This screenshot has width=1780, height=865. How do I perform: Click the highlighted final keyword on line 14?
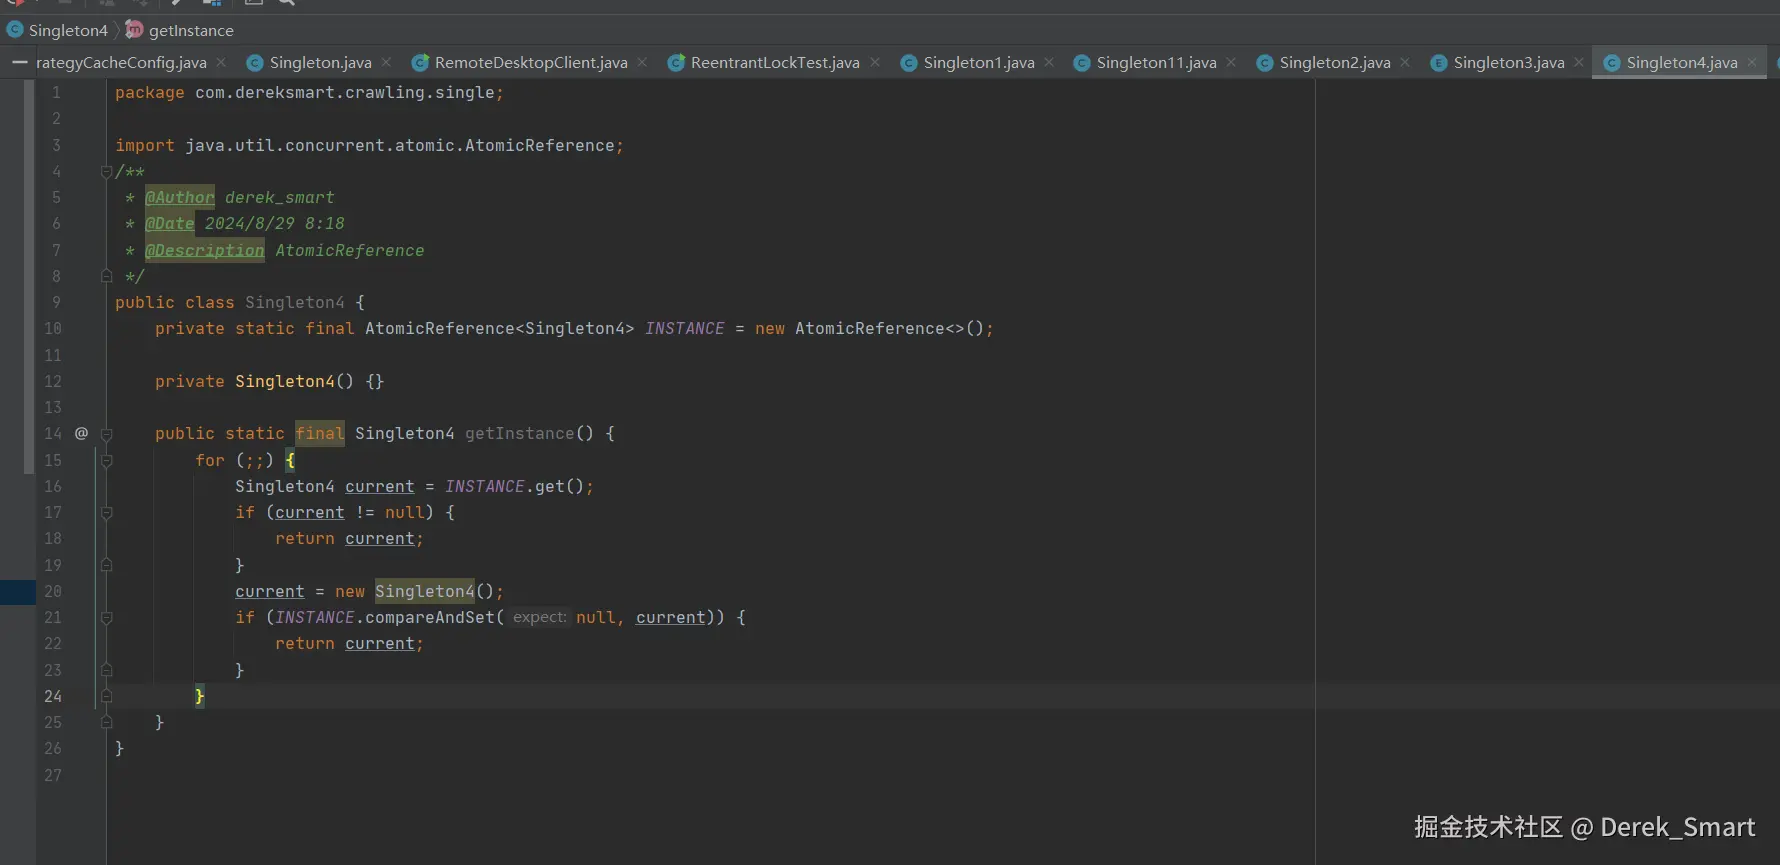[320, 433]
